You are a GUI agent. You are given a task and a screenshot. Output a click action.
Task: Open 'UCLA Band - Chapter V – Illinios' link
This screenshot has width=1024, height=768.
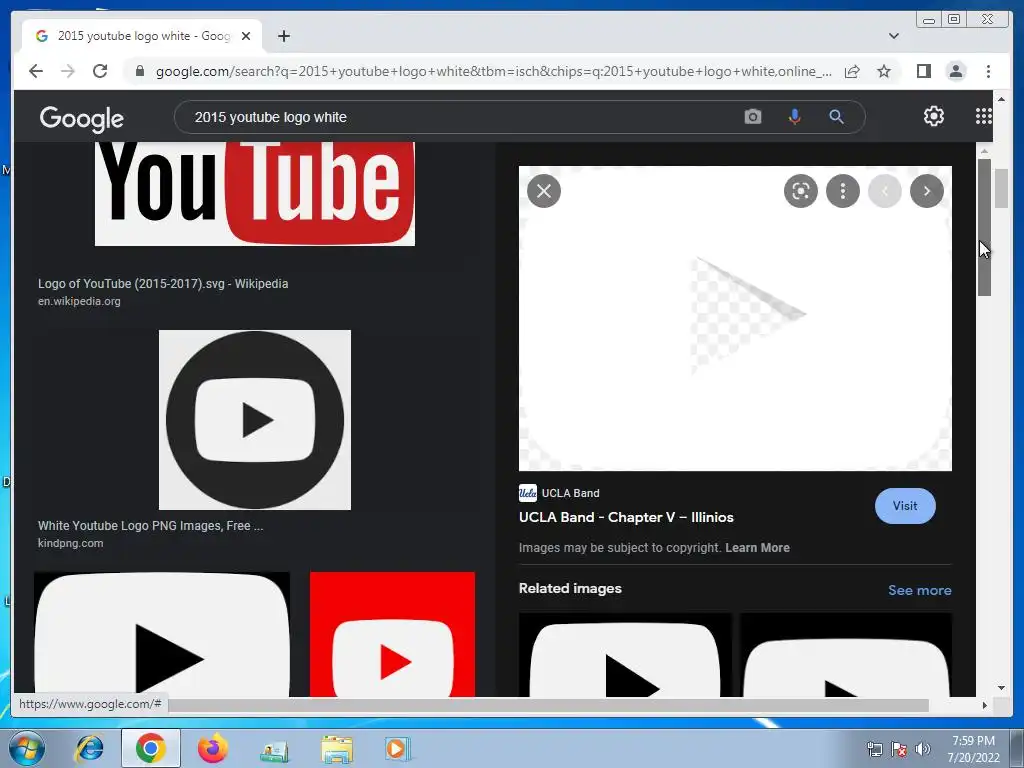(x=626, y=517)
